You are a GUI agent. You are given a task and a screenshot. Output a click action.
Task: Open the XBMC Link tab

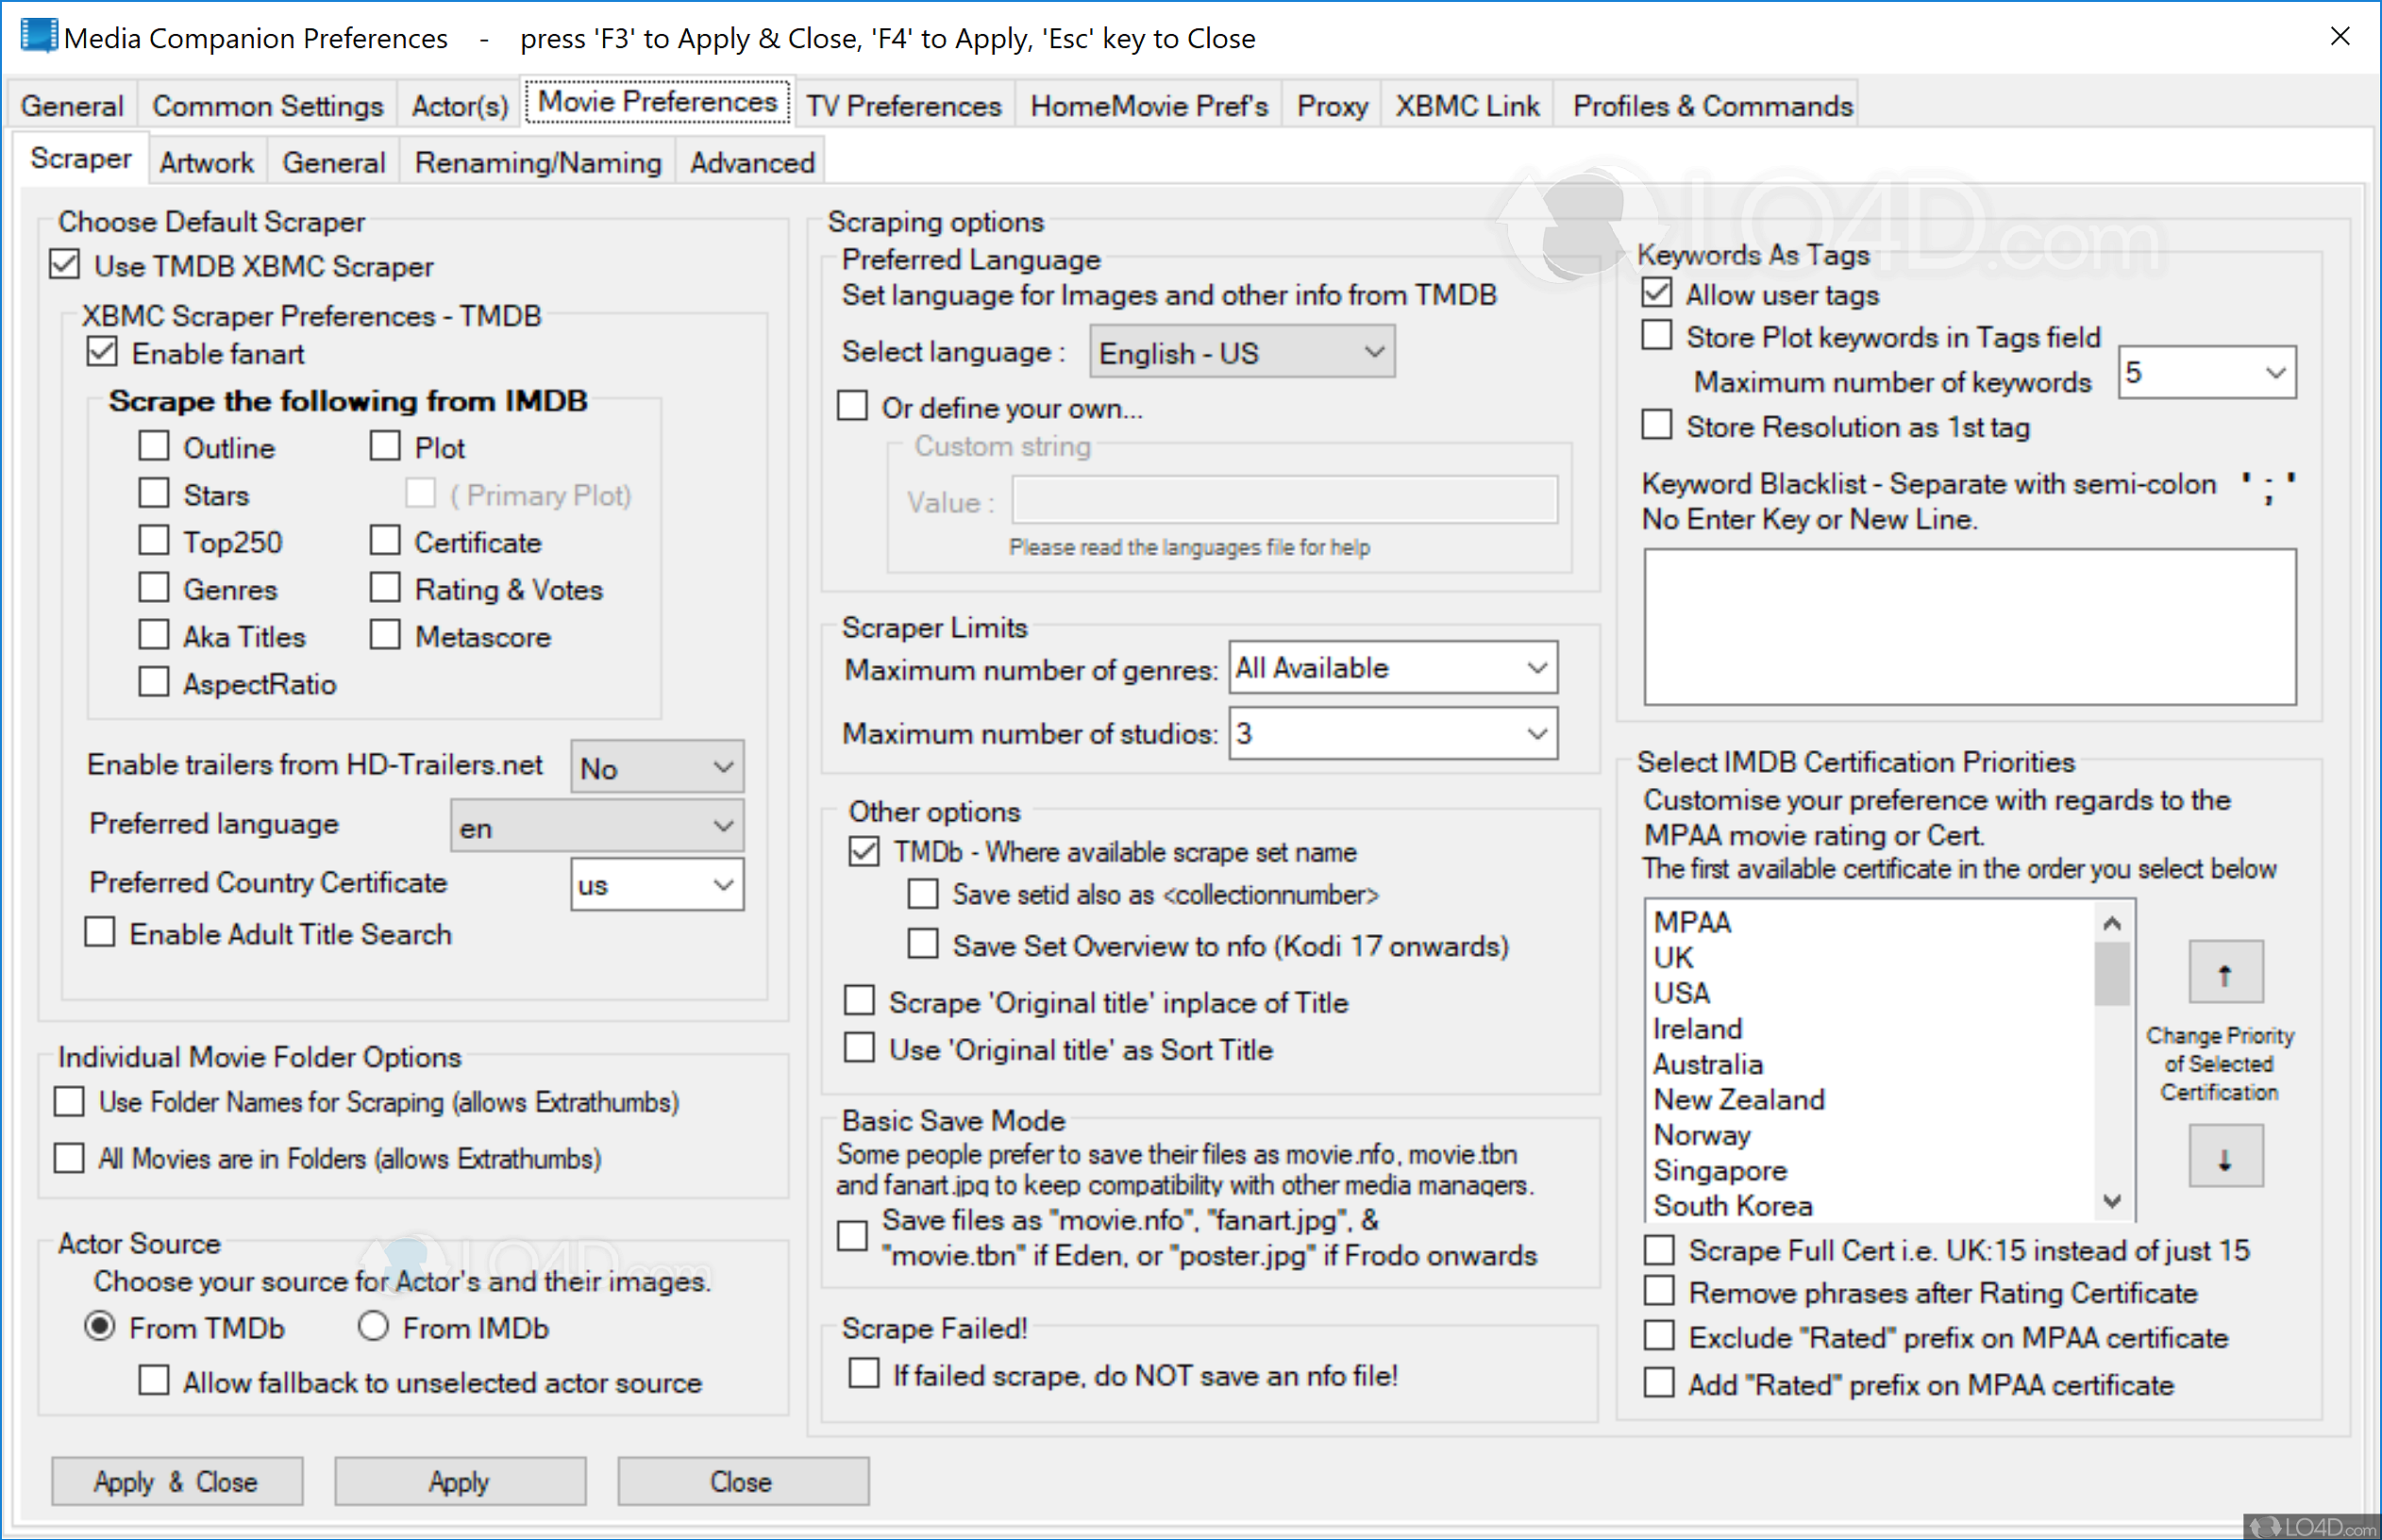(x=1467, y=105)
